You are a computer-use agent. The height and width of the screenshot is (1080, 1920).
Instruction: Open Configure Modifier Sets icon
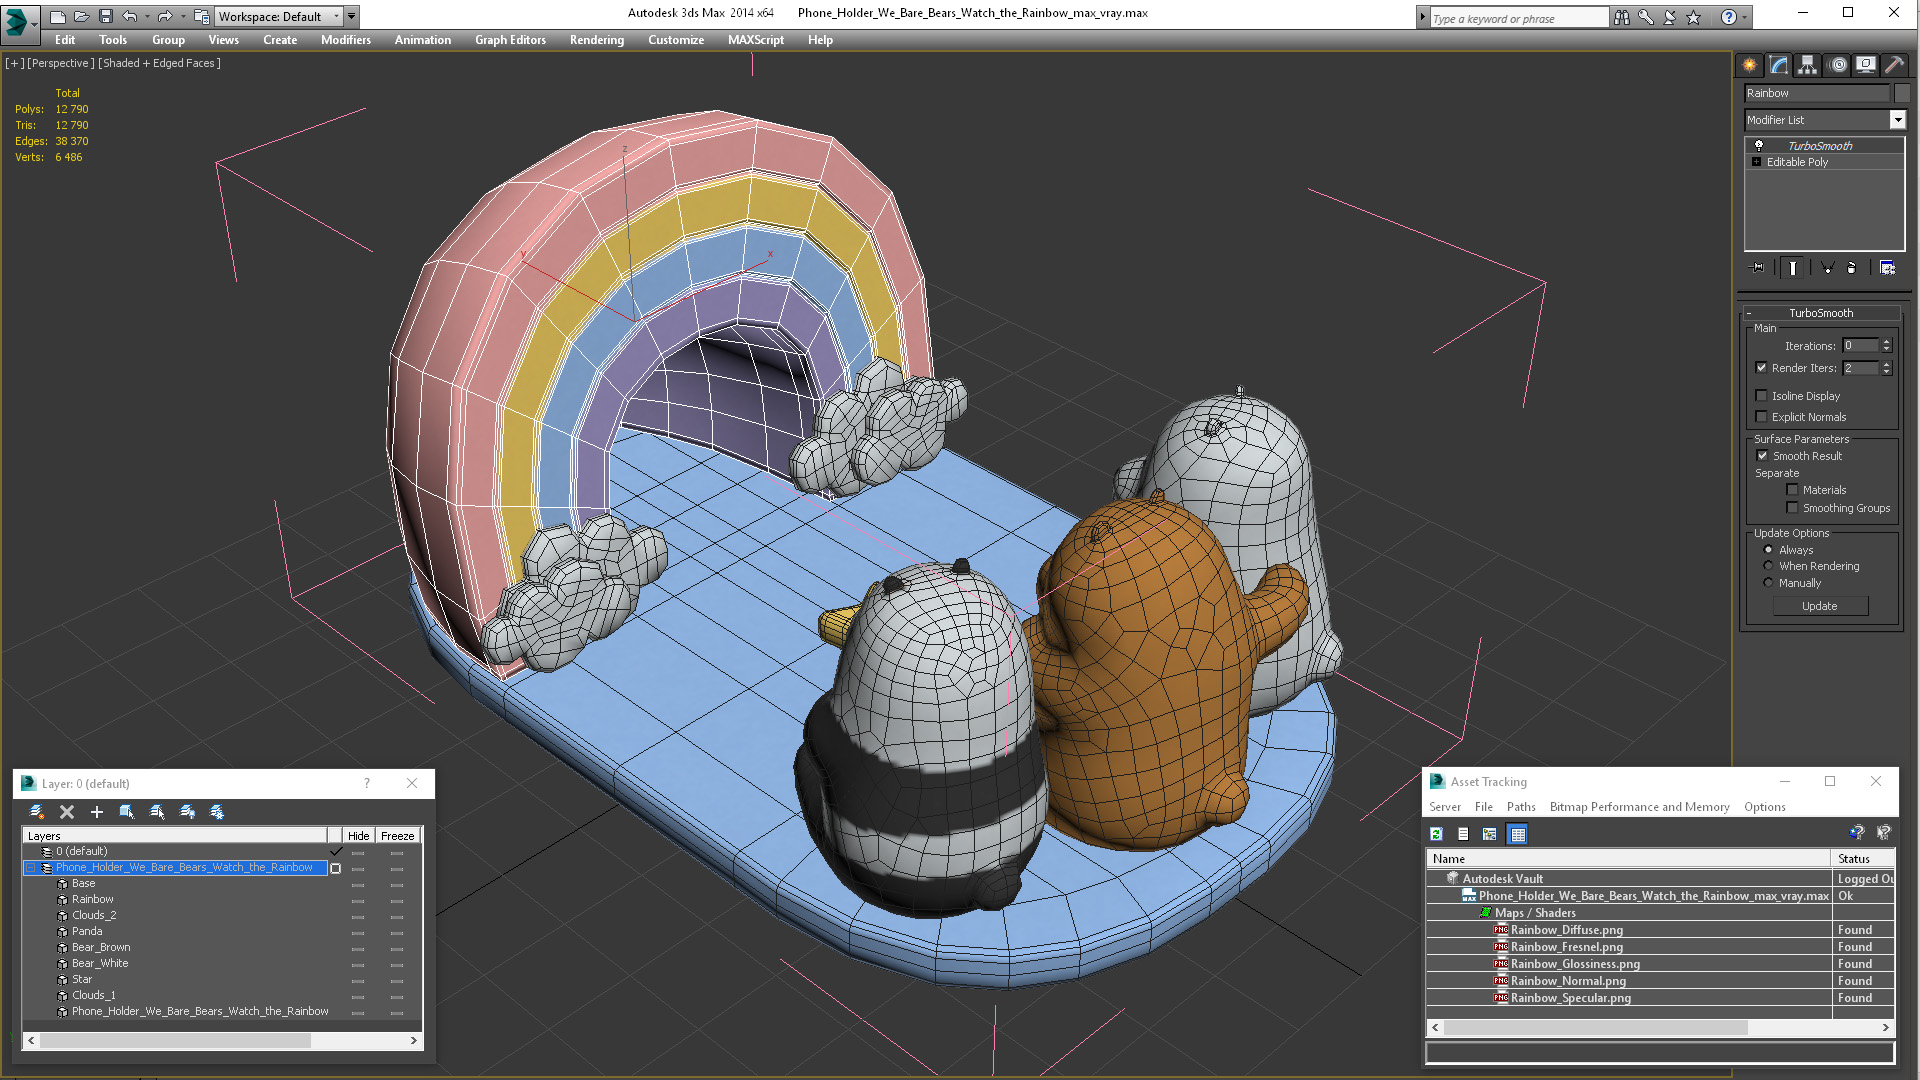point(1887,268)
